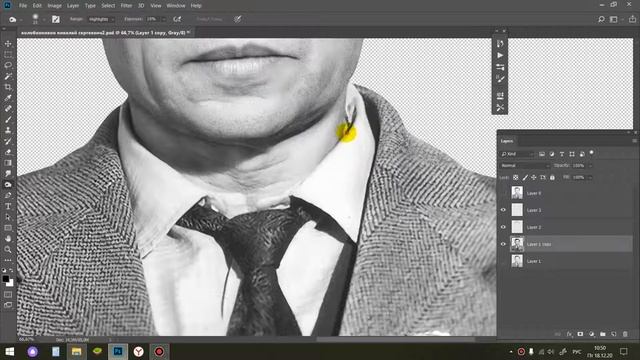Open the Layers panel flyout menu

pos(634,141)
